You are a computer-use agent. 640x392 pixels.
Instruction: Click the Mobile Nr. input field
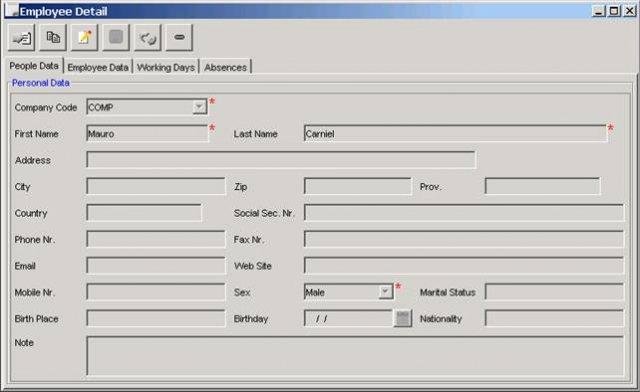[156, 292]
